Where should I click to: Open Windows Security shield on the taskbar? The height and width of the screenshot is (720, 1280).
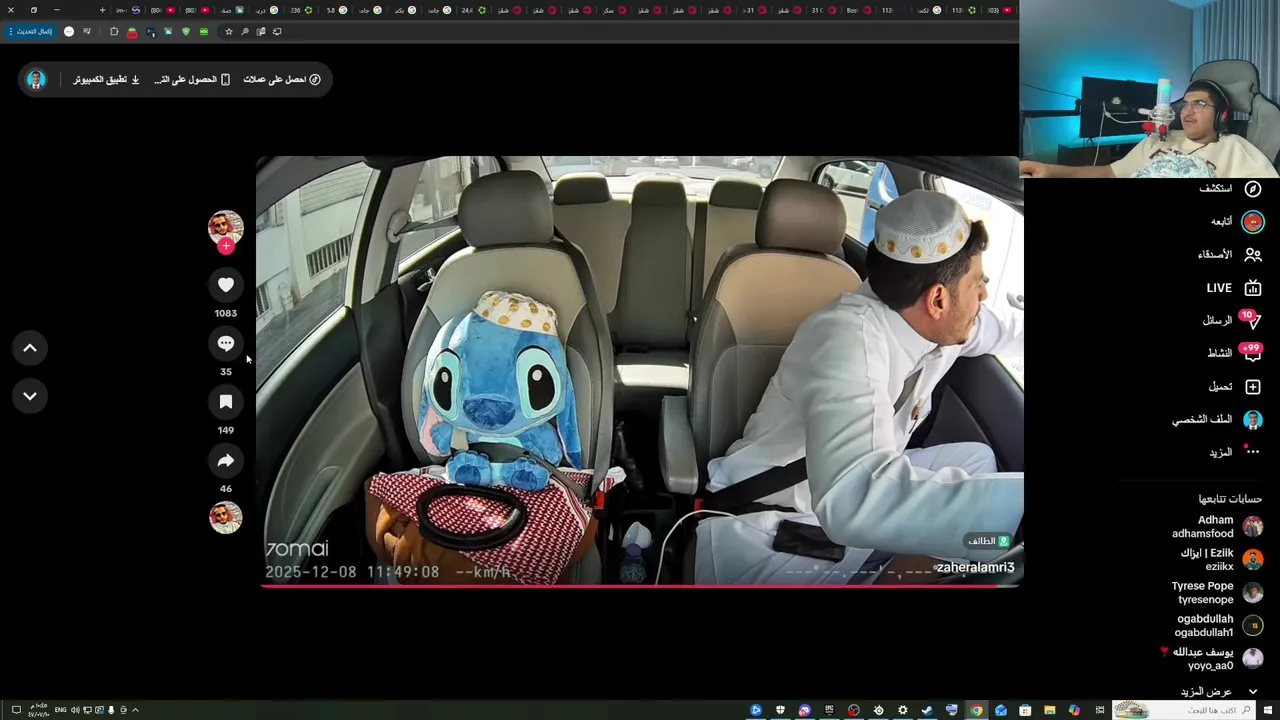pyautogui.click(x=781, y=710)
